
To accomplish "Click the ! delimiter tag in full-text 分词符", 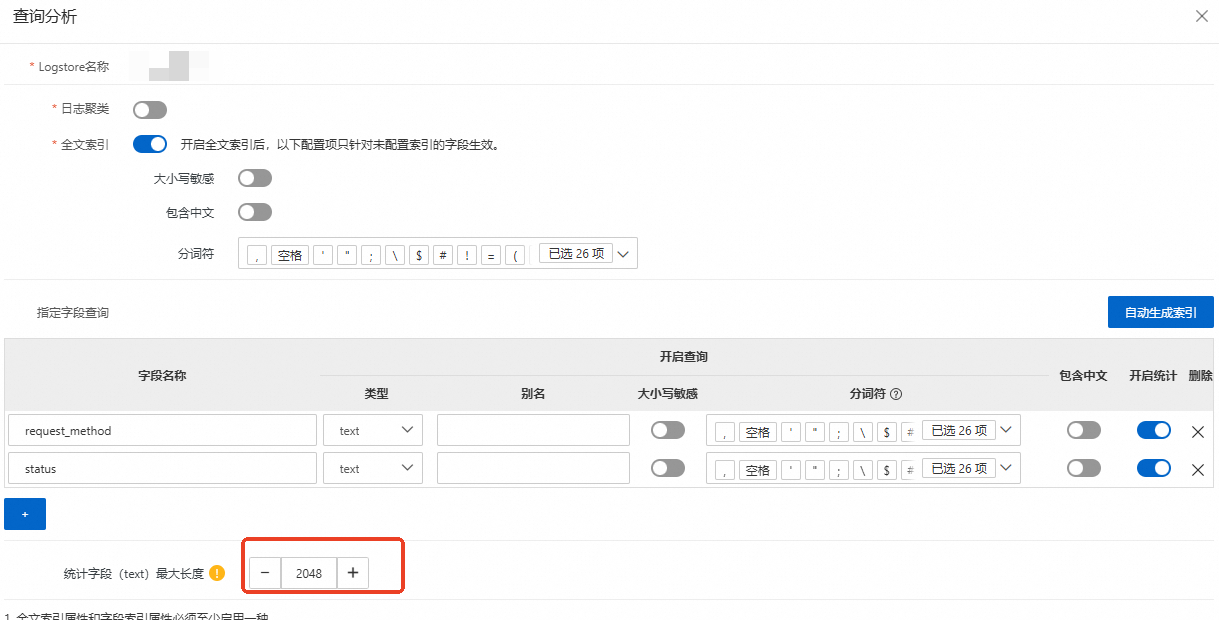I will pyautogui.click(x=467, y=255).
